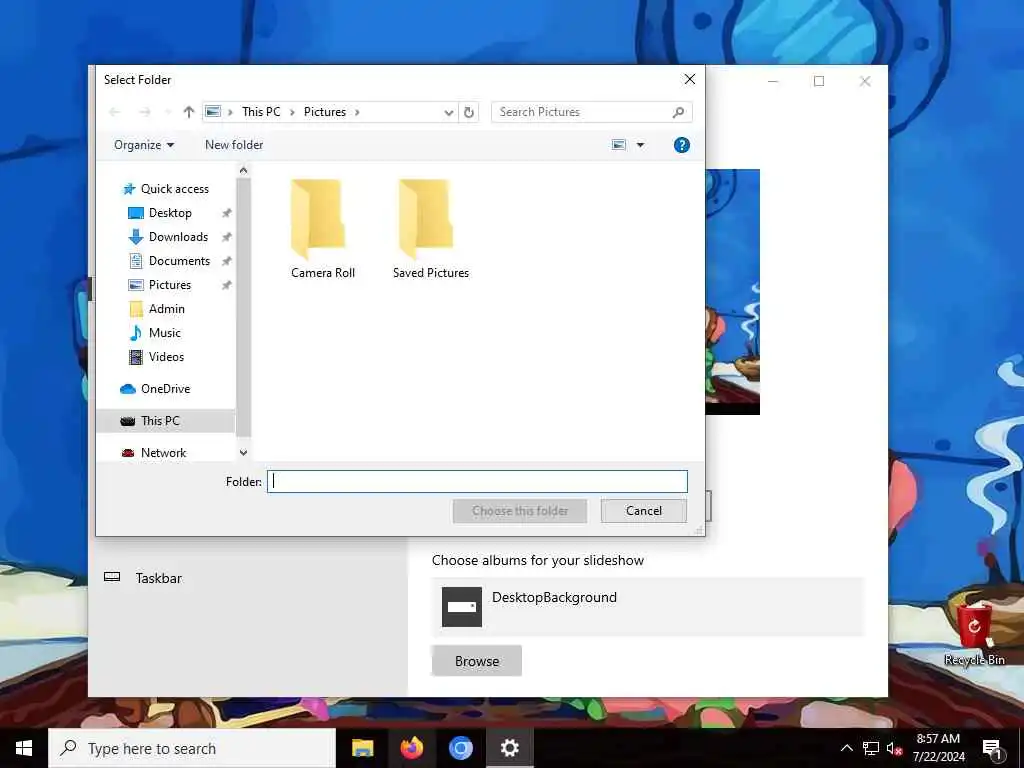The width and height of the screenshot is (1024, 768).
Task: Select This PC in the navigation pane
Action: tap(160, 421)
